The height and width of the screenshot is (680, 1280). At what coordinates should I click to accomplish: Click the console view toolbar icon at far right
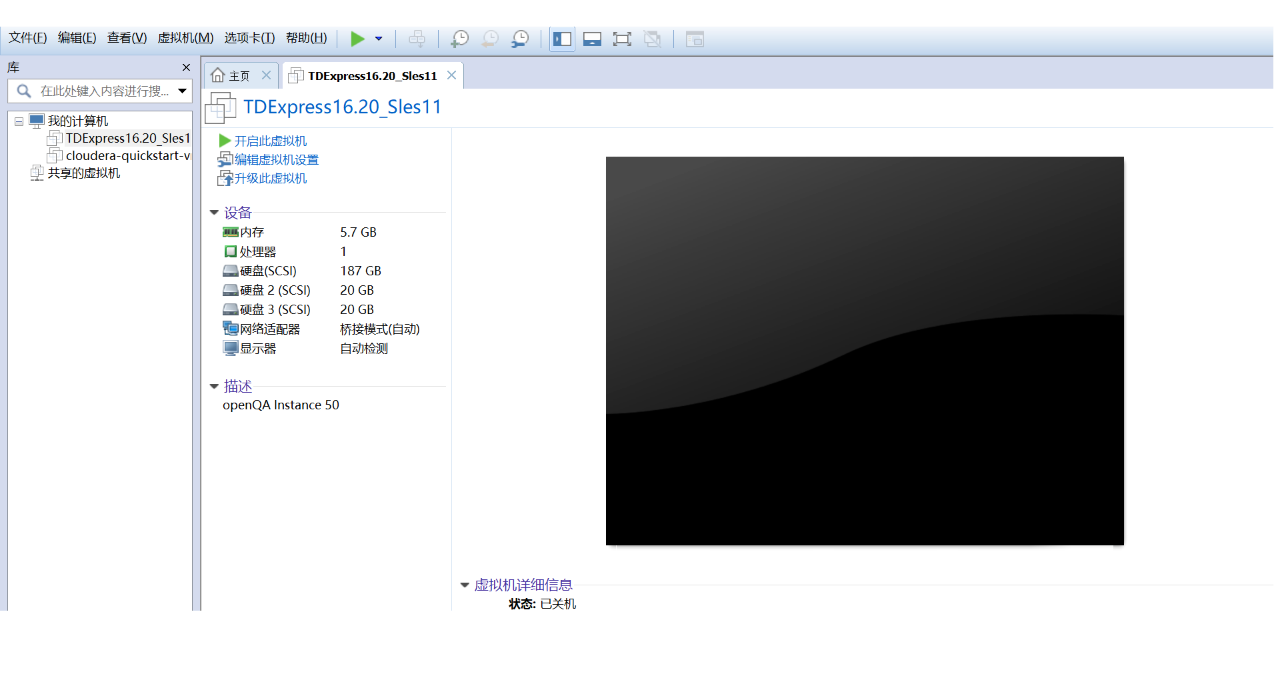tap(695, 39)
